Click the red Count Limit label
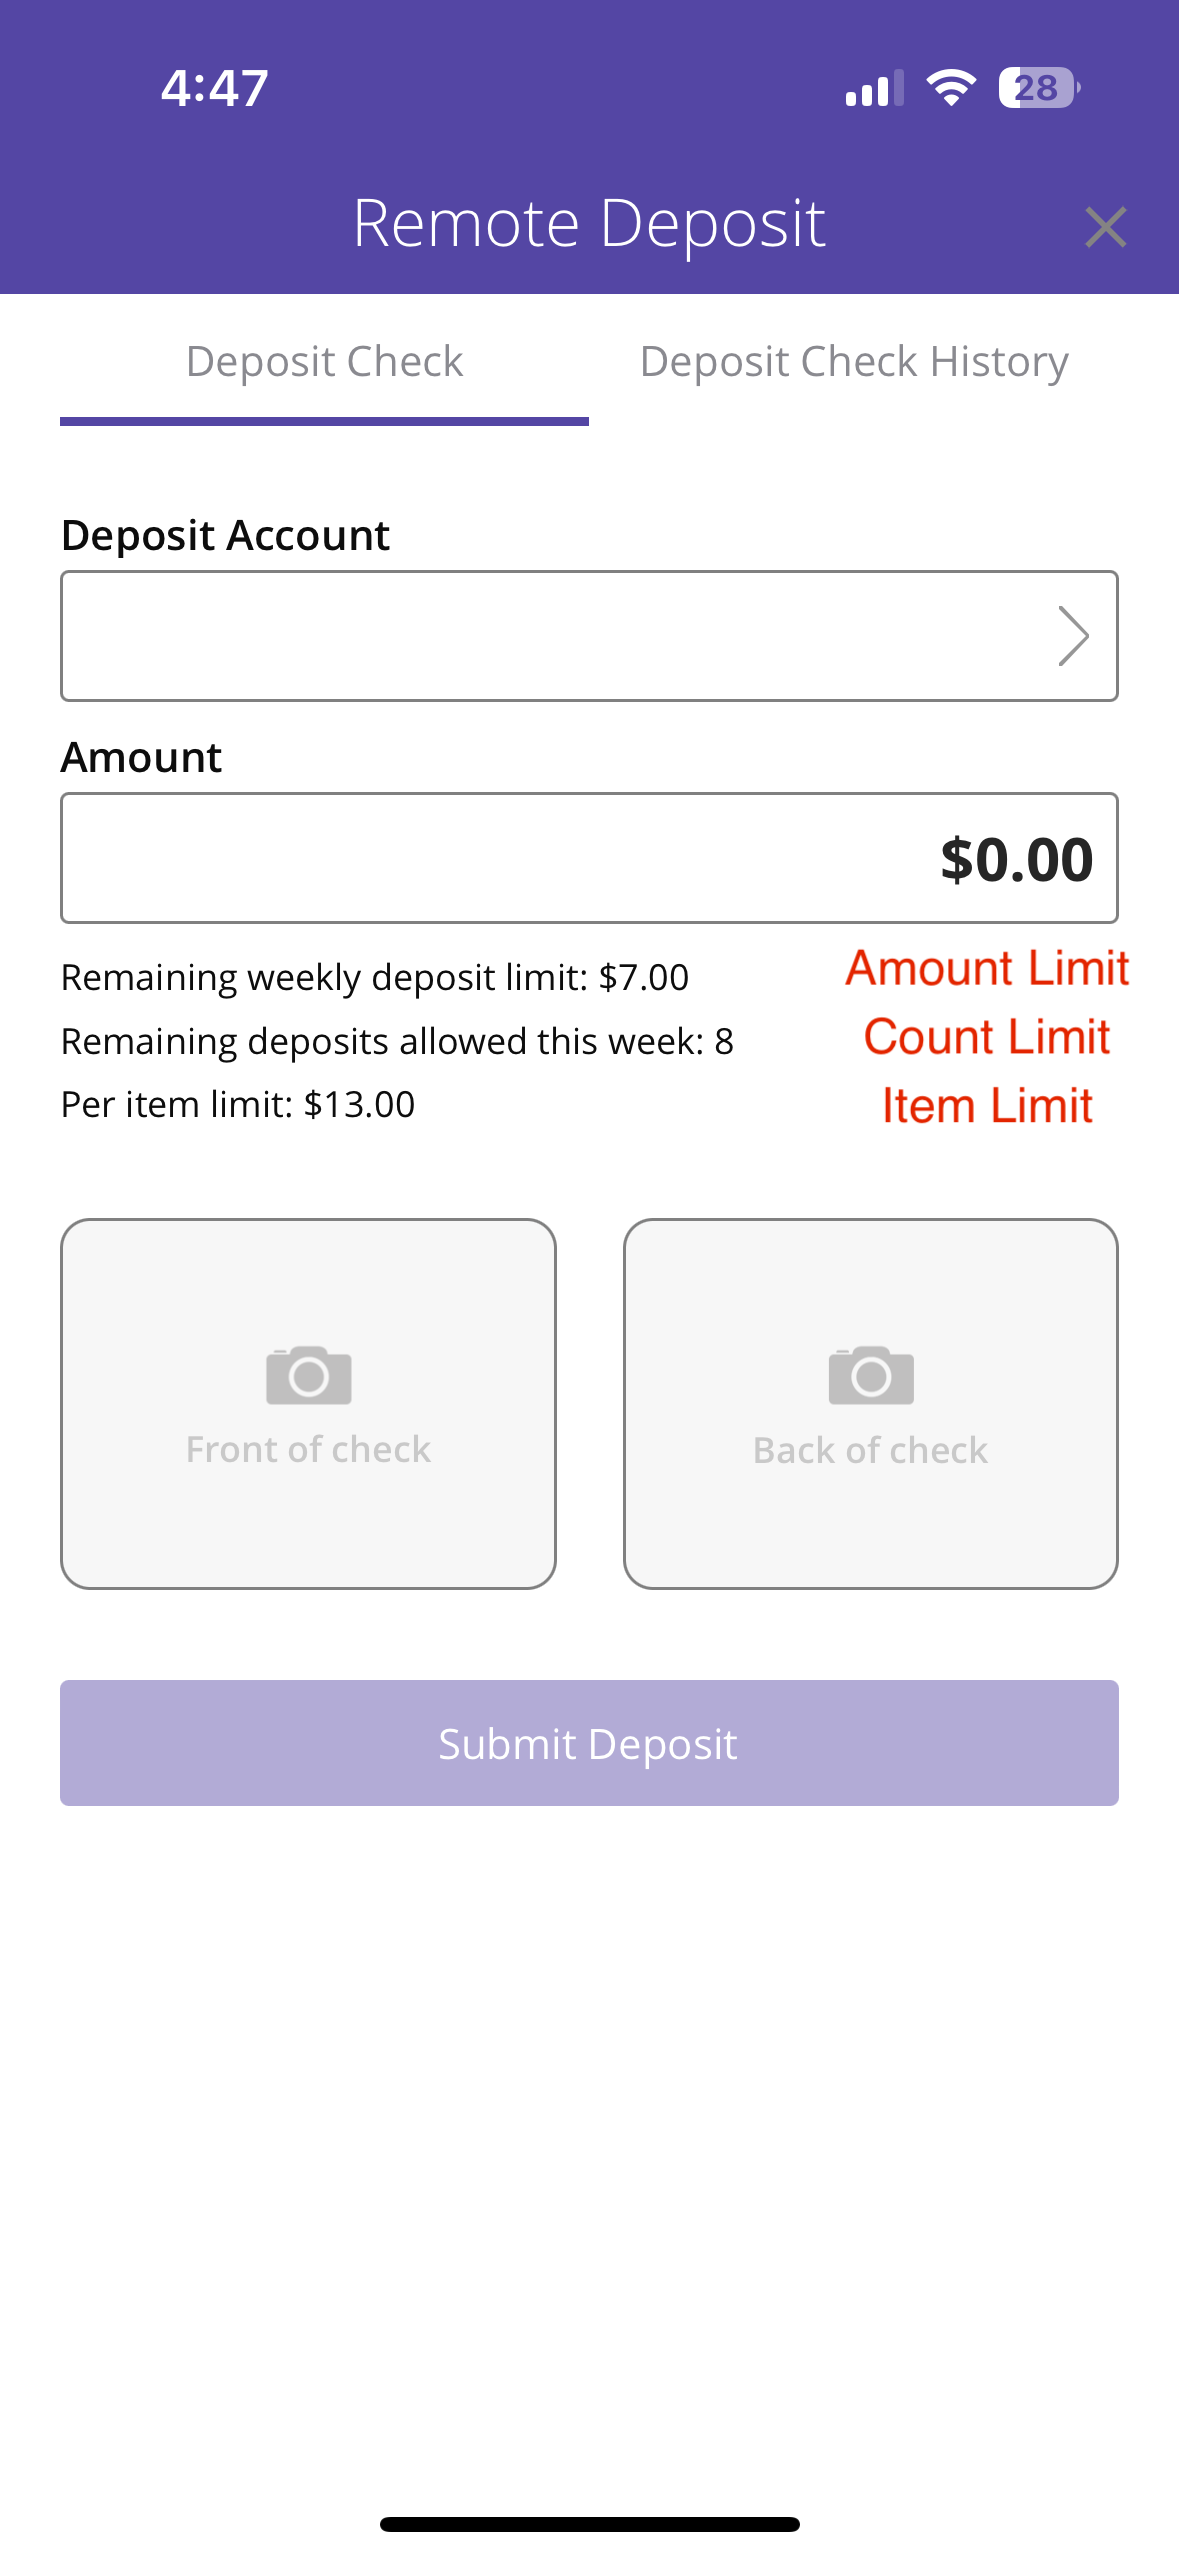The image size is (1179, 2556). (x=987, y=1037)
